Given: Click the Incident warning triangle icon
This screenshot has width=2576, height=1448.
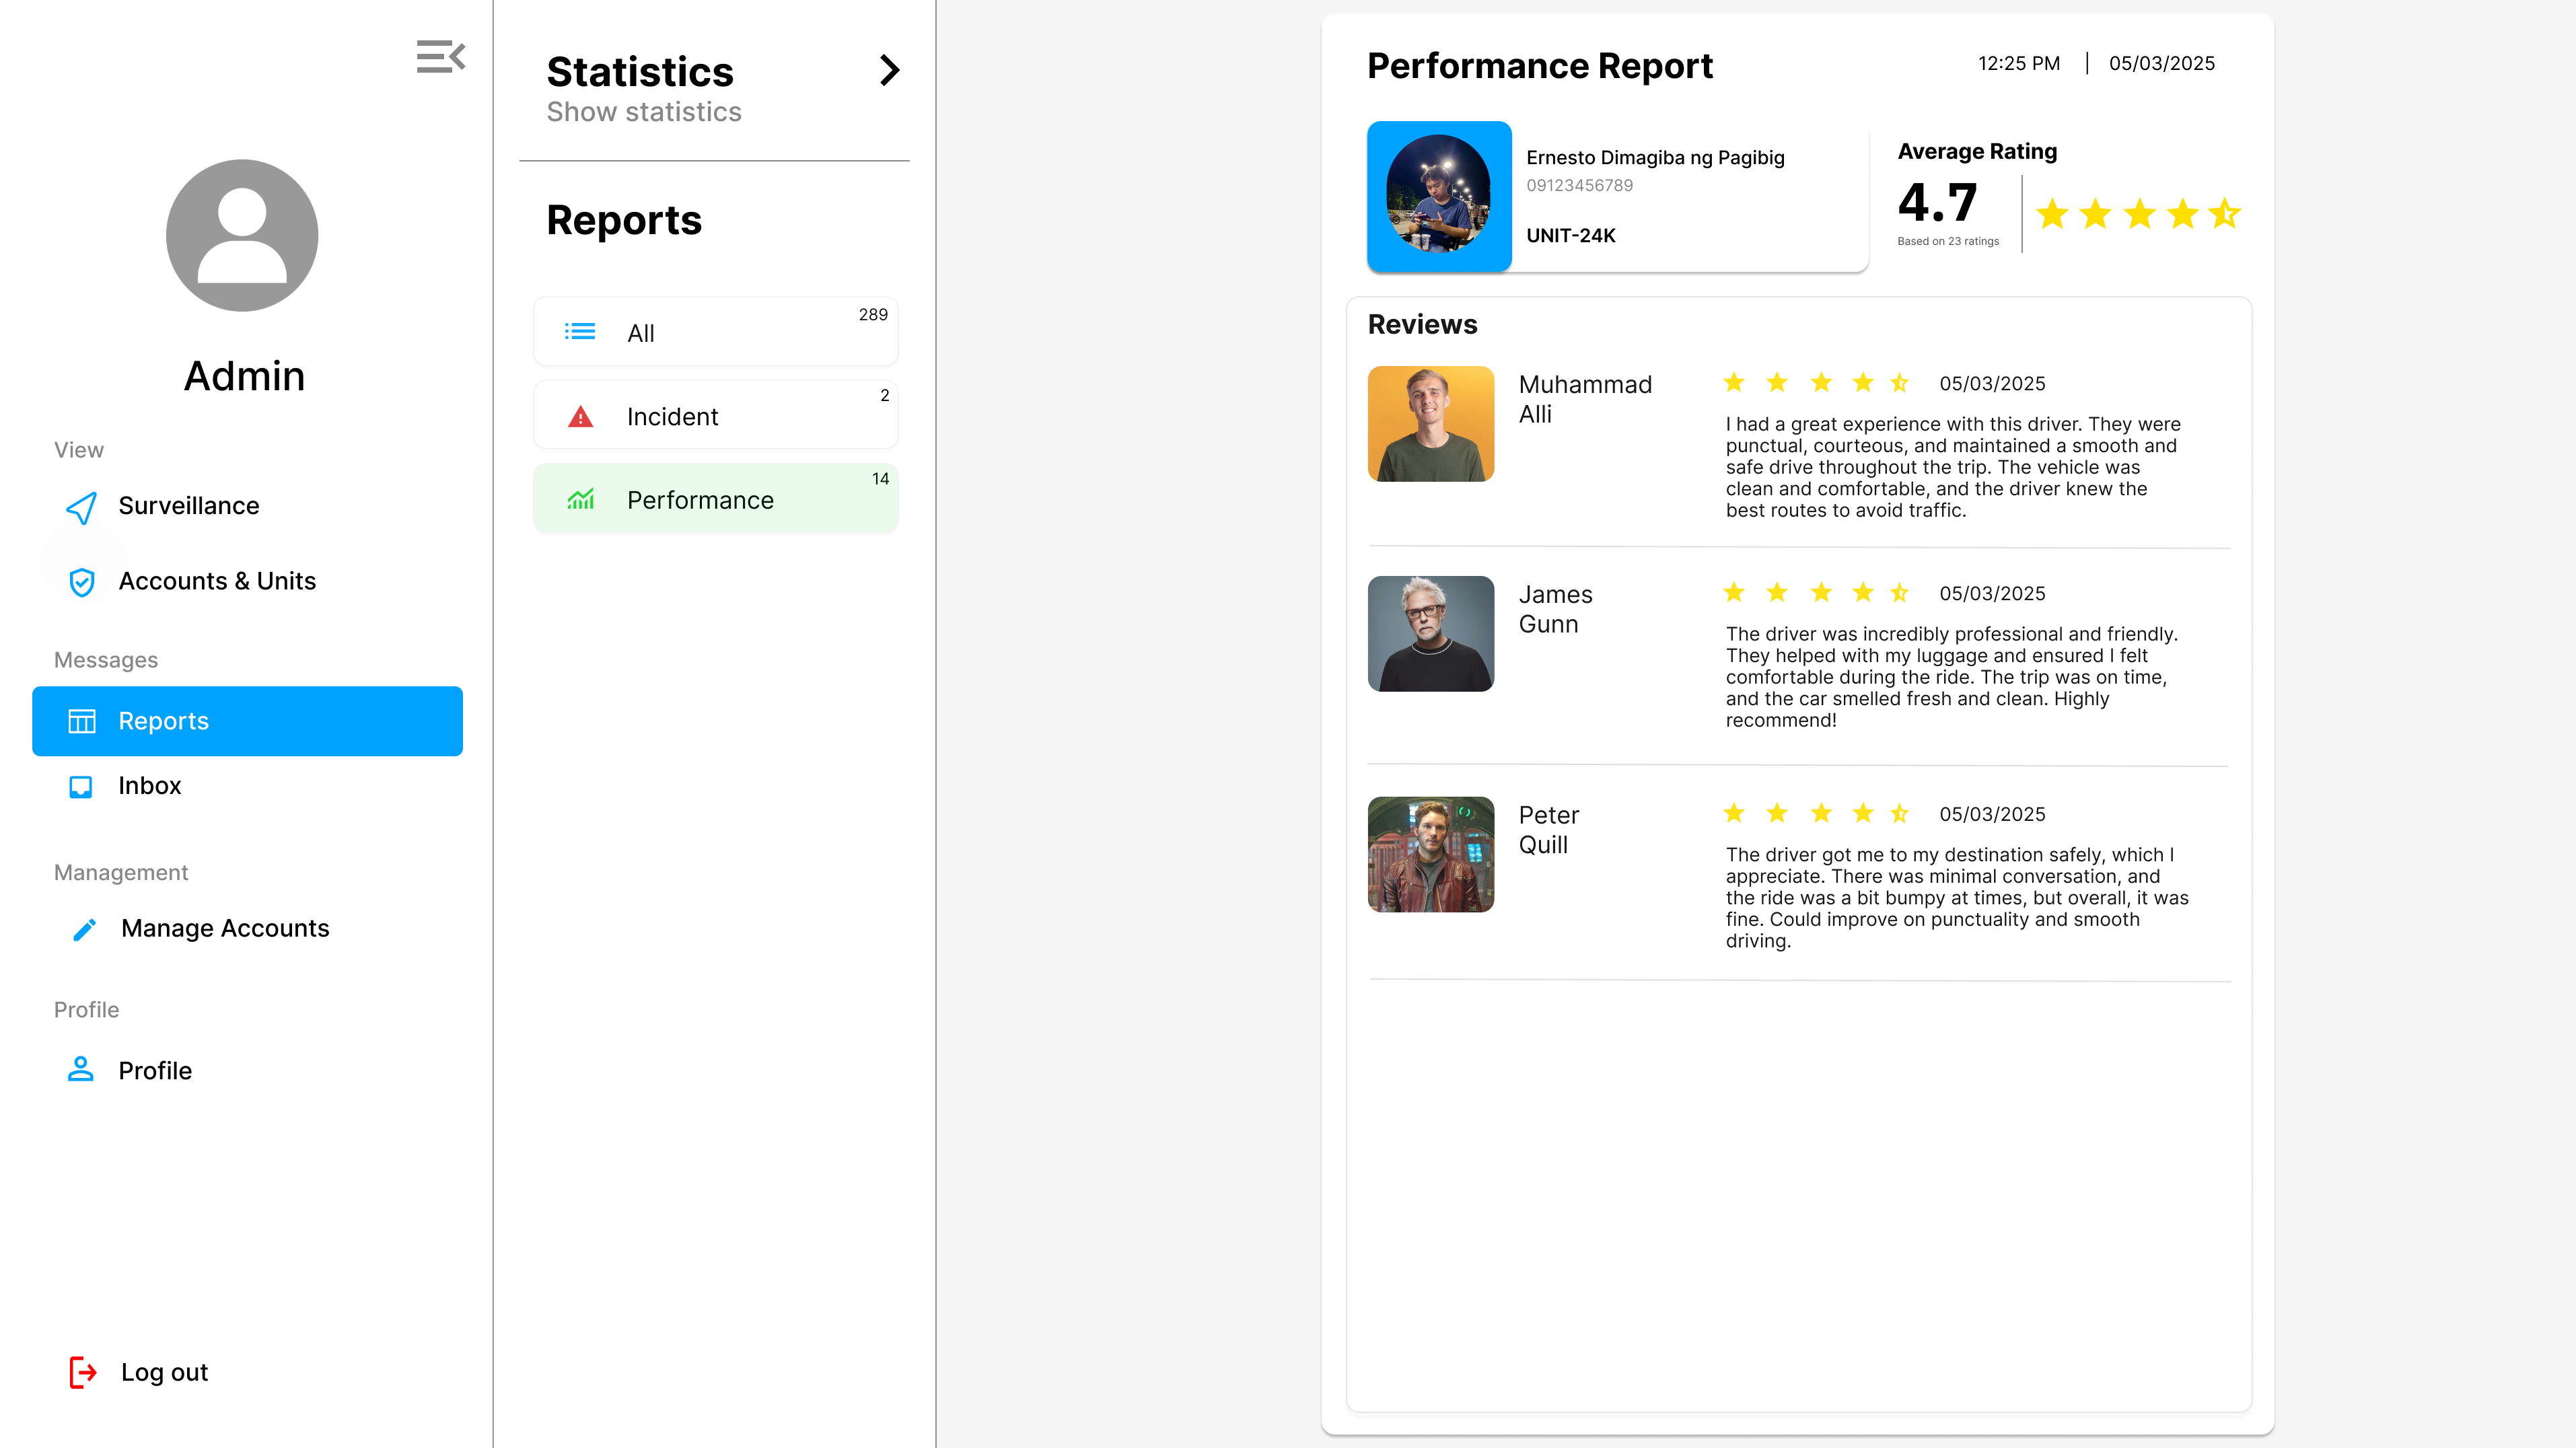Looking at the screenshot, I should coord(580,417).
